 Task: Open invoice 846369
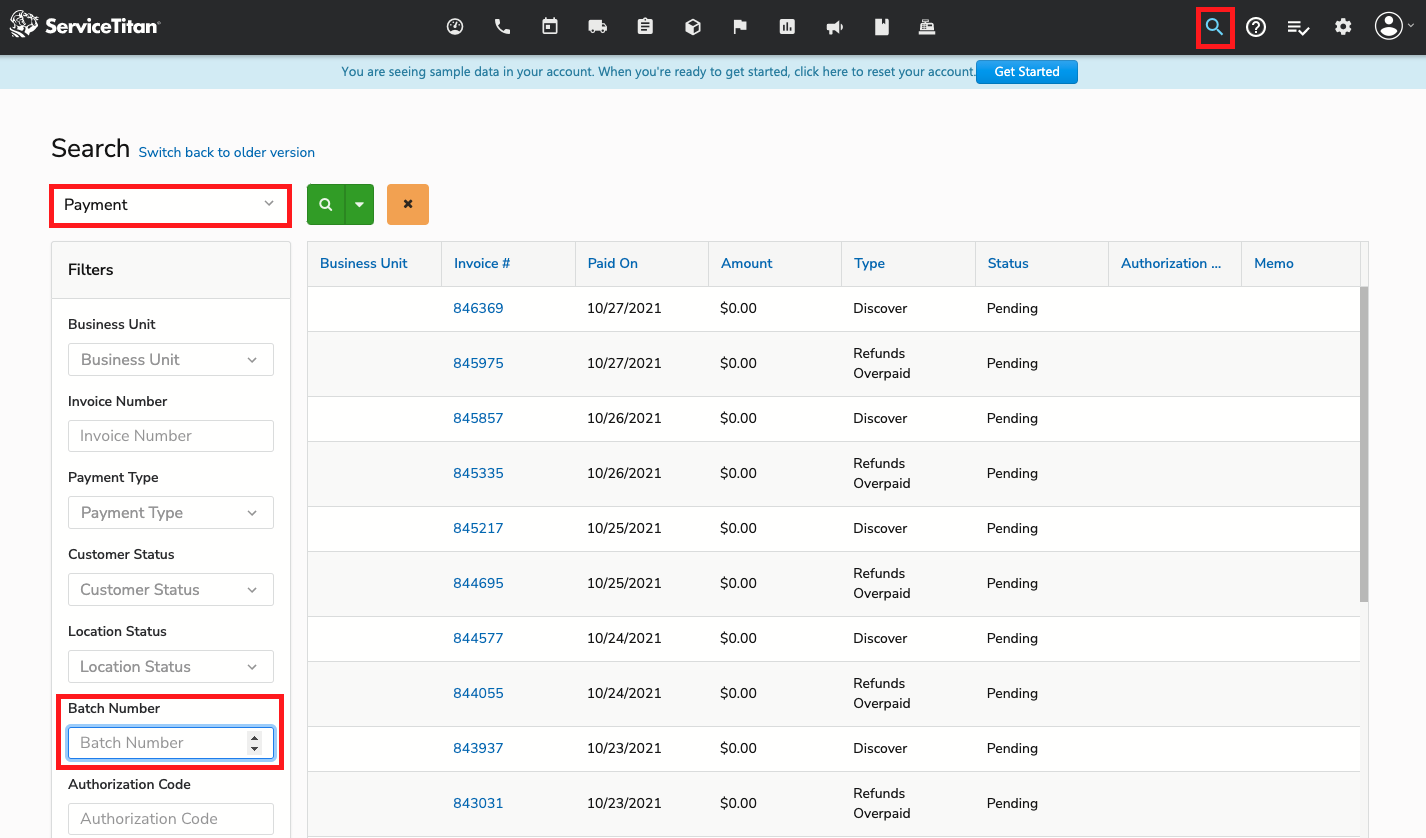[478, 309]
